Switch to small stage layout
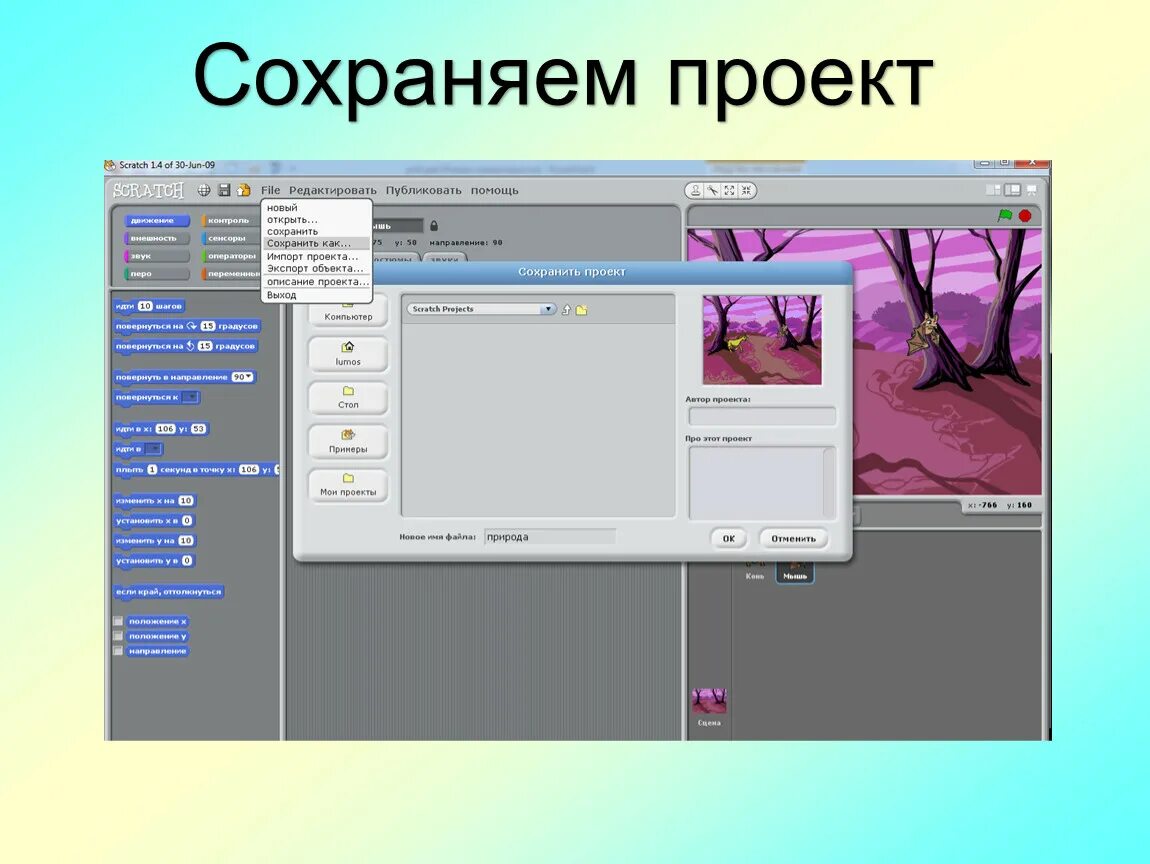 993,190
